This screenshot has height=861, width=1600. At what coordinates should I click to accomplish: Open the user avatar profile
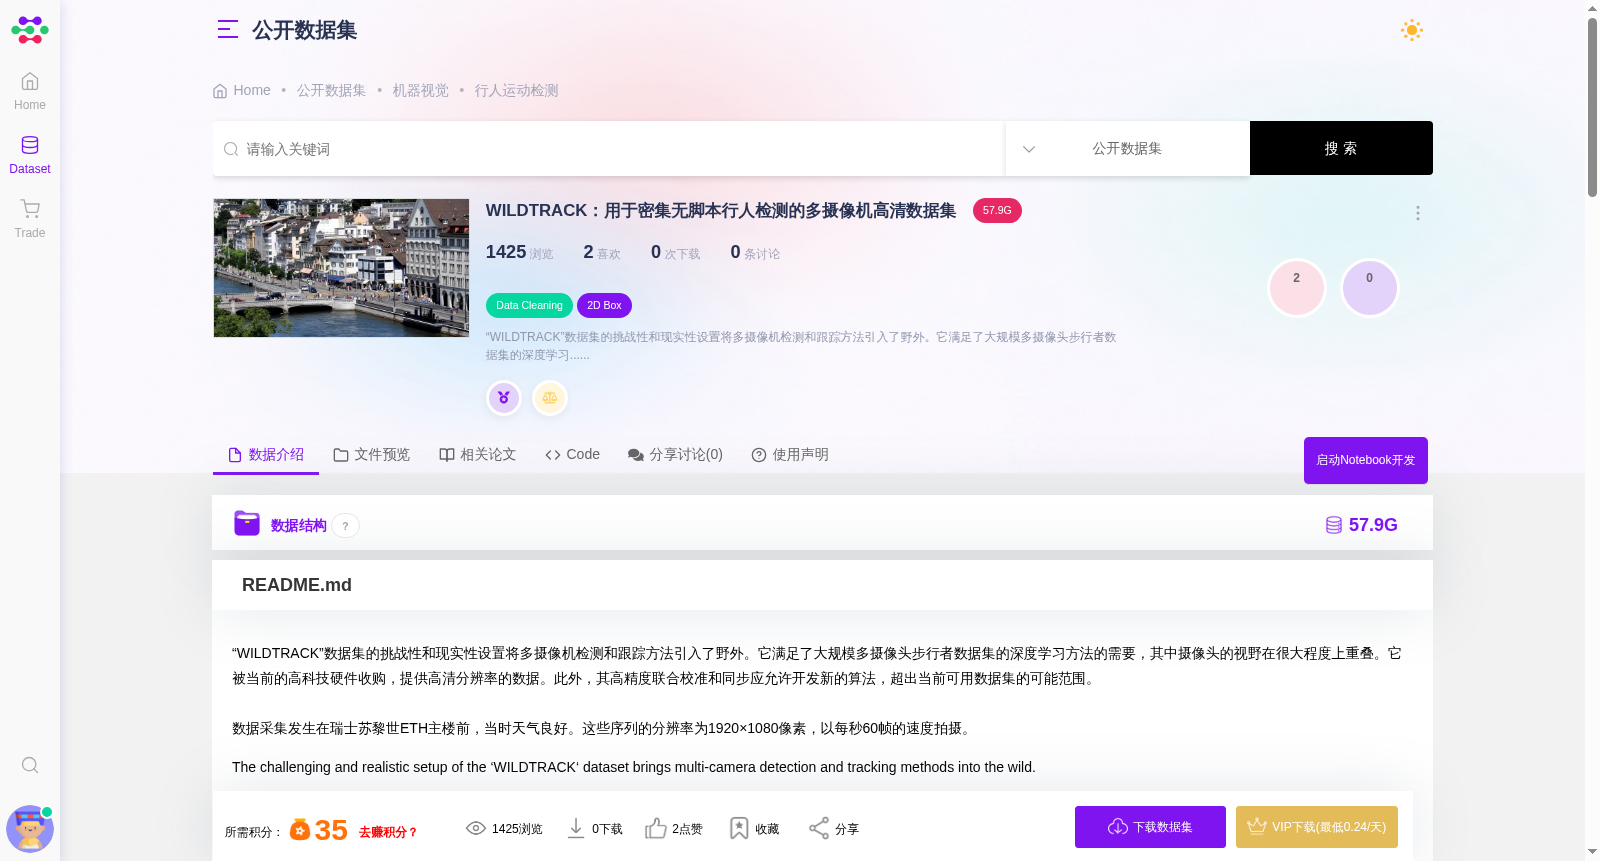click(30, 828)
